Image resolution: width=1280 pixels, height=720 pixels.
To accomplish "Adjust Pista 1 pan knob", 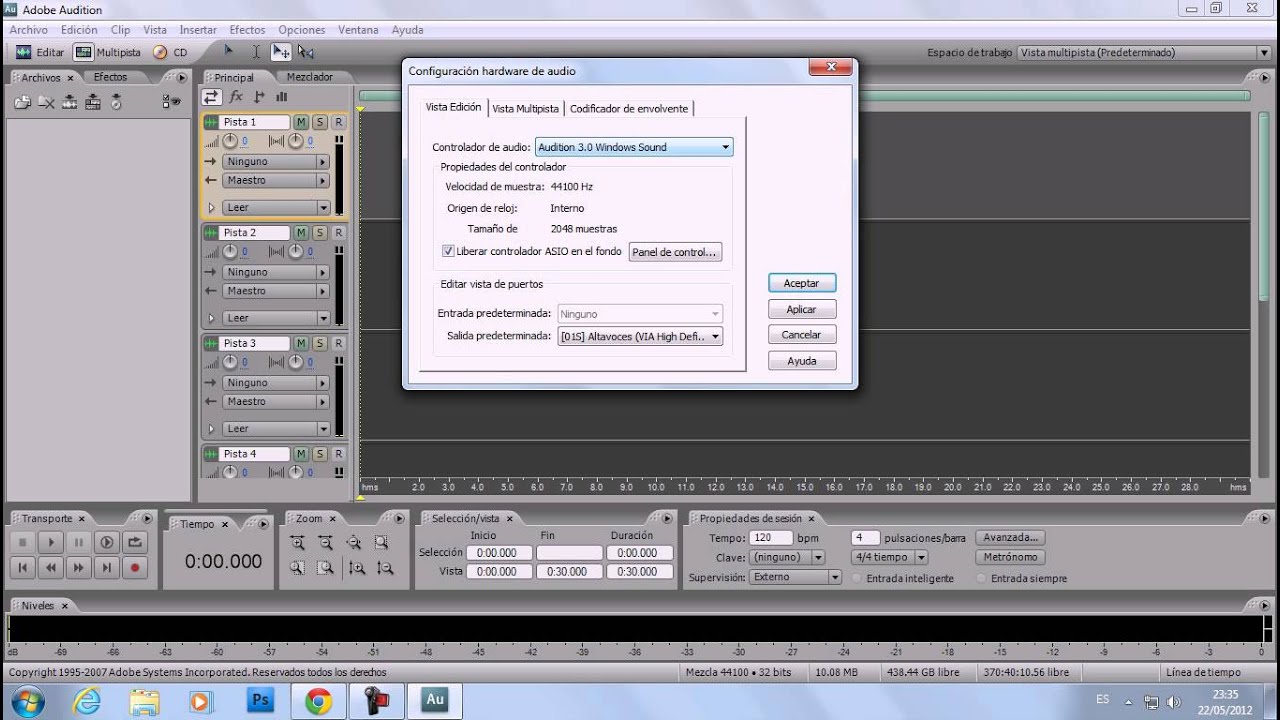I will (296, 141).
